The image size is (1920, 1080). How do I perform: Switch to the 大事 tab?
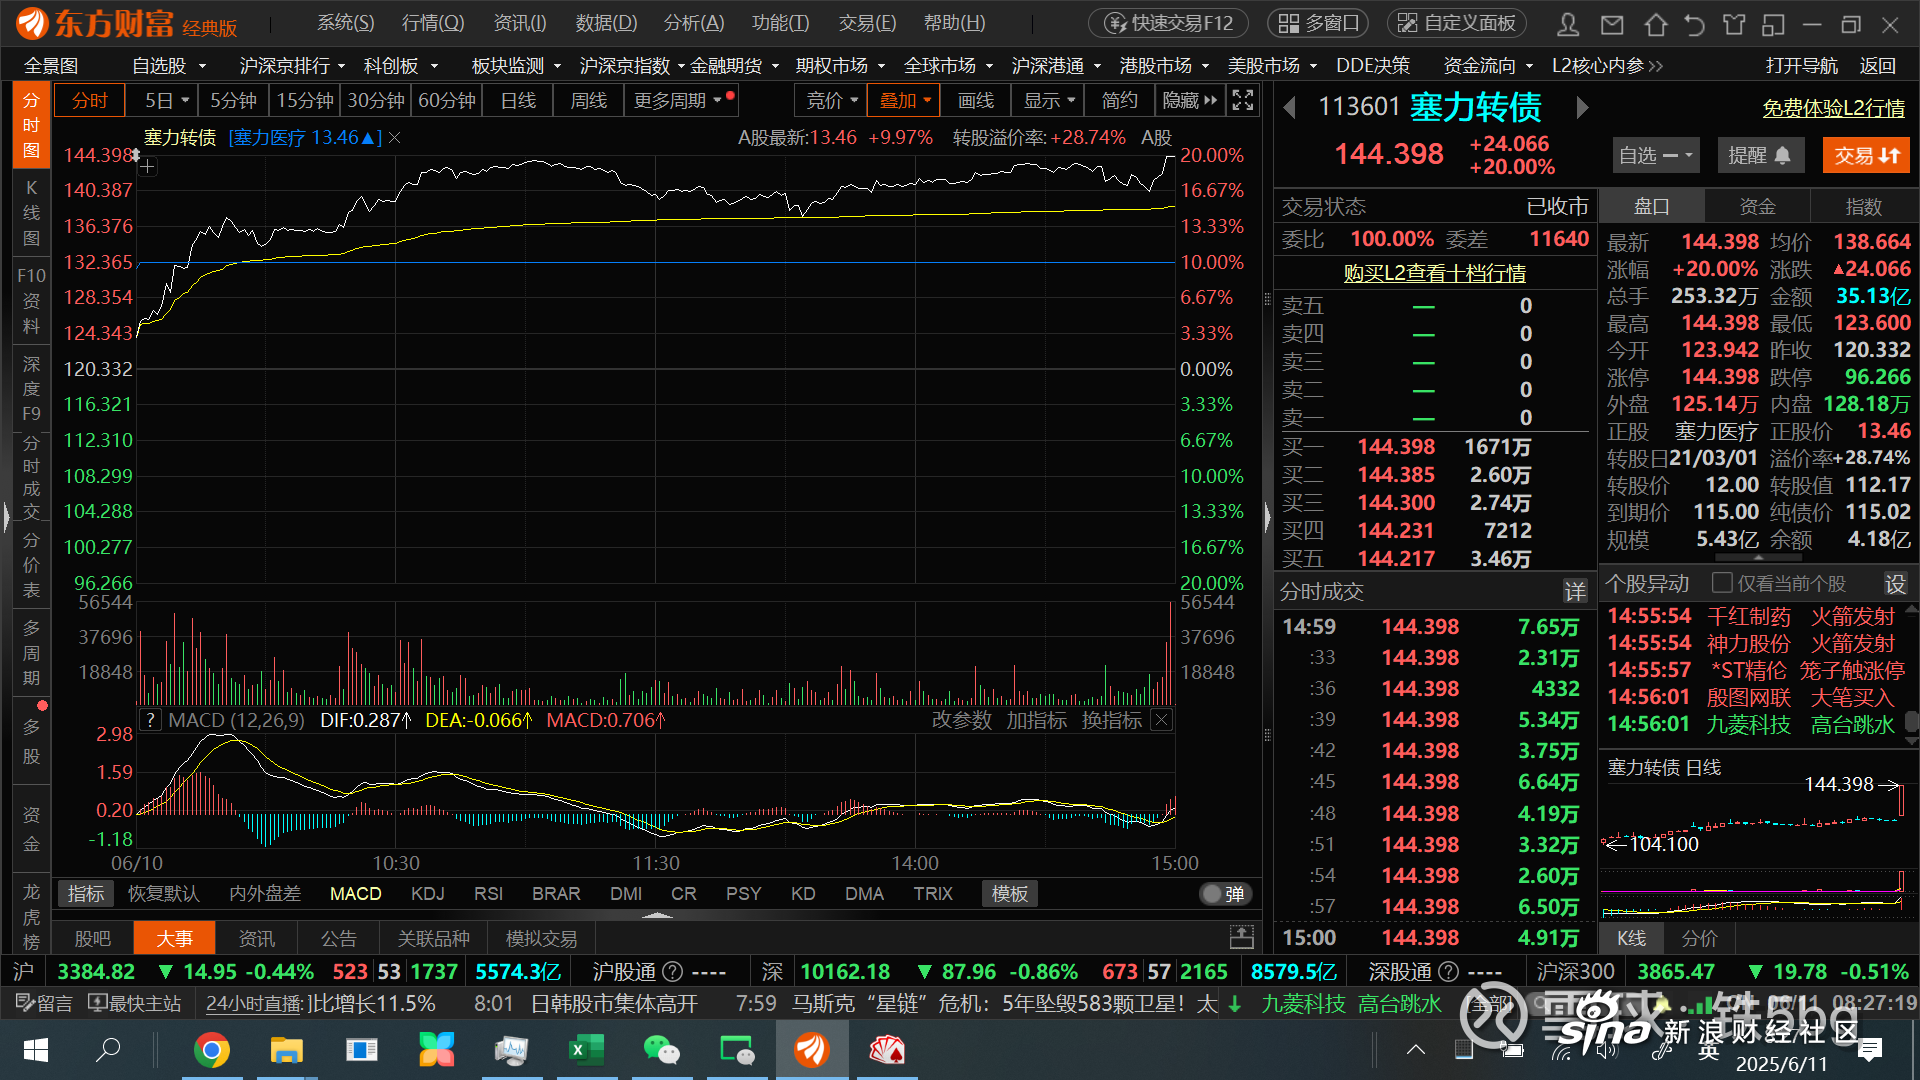tap(174, 938)
